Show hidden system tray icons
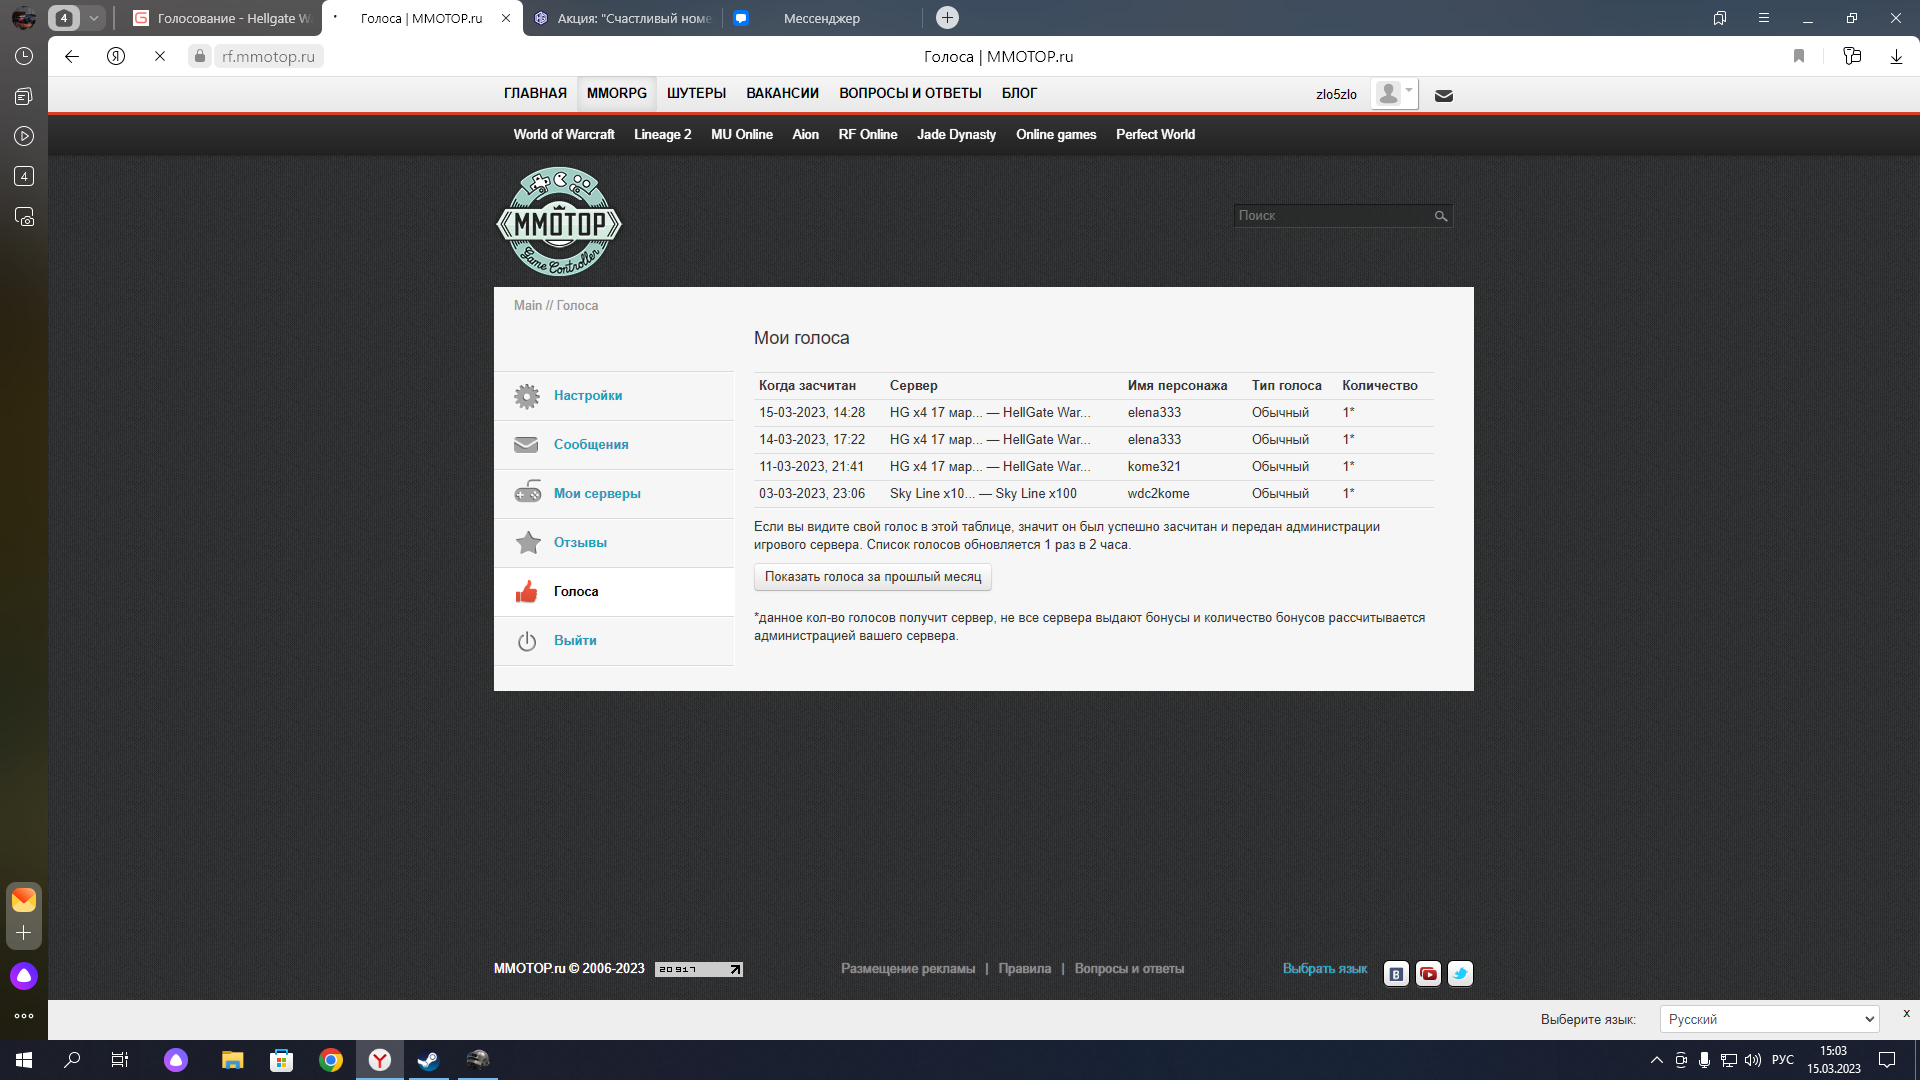Screen dimensions: 1920x1080 click(x=1656, y=1060)
